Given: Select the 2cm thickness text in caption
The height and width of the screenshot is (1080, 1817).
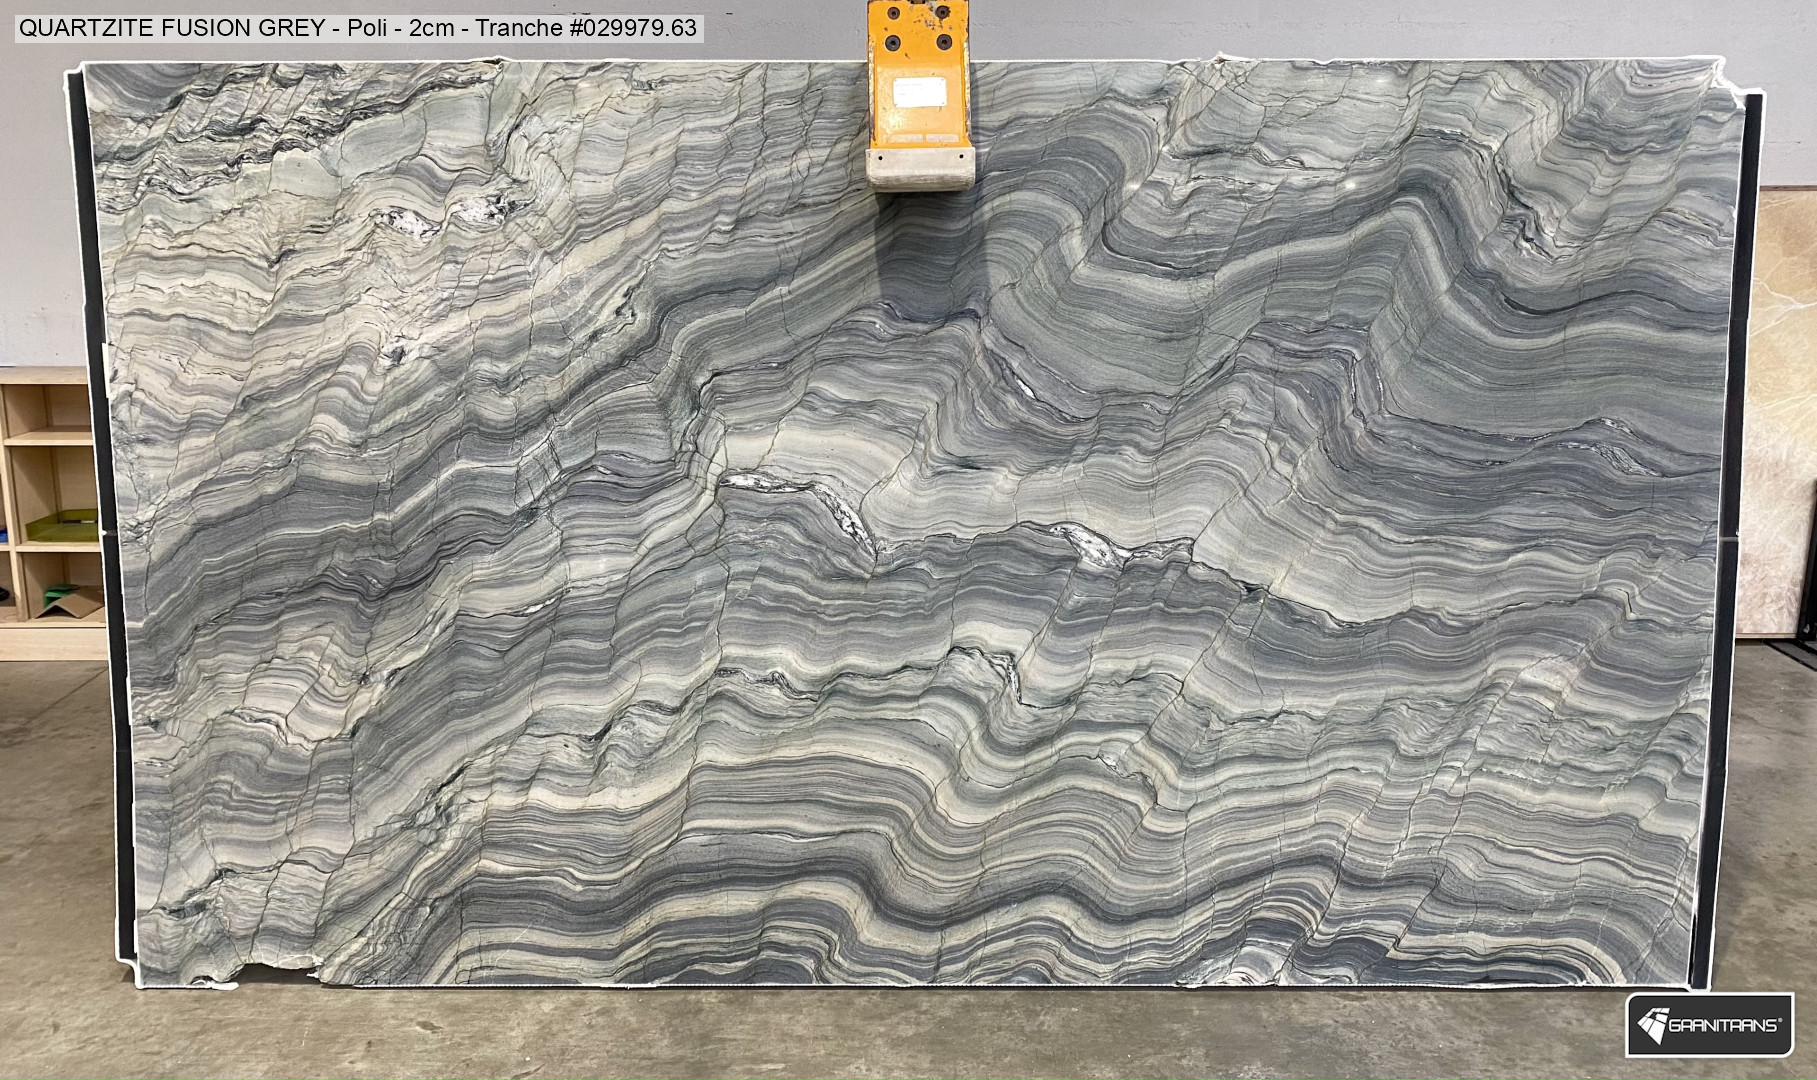Looking at the screenshot, I should [x=432, y=27].
